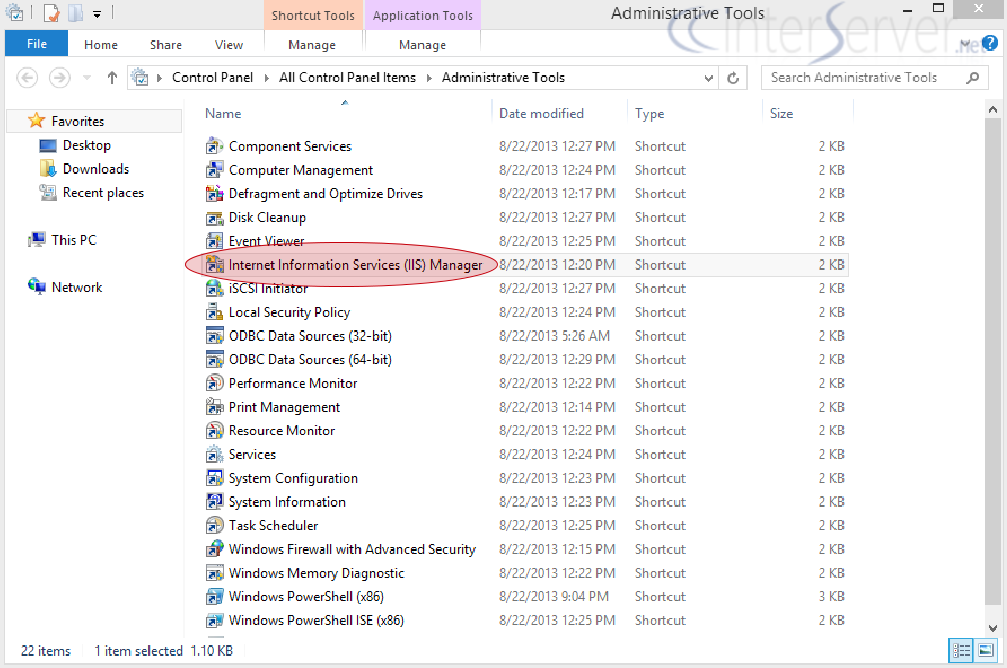The height and width of the screenshot is (668, 1007).
Task: Select the Windows Firewall with Advanced Security icon
Action: (214, 549)
